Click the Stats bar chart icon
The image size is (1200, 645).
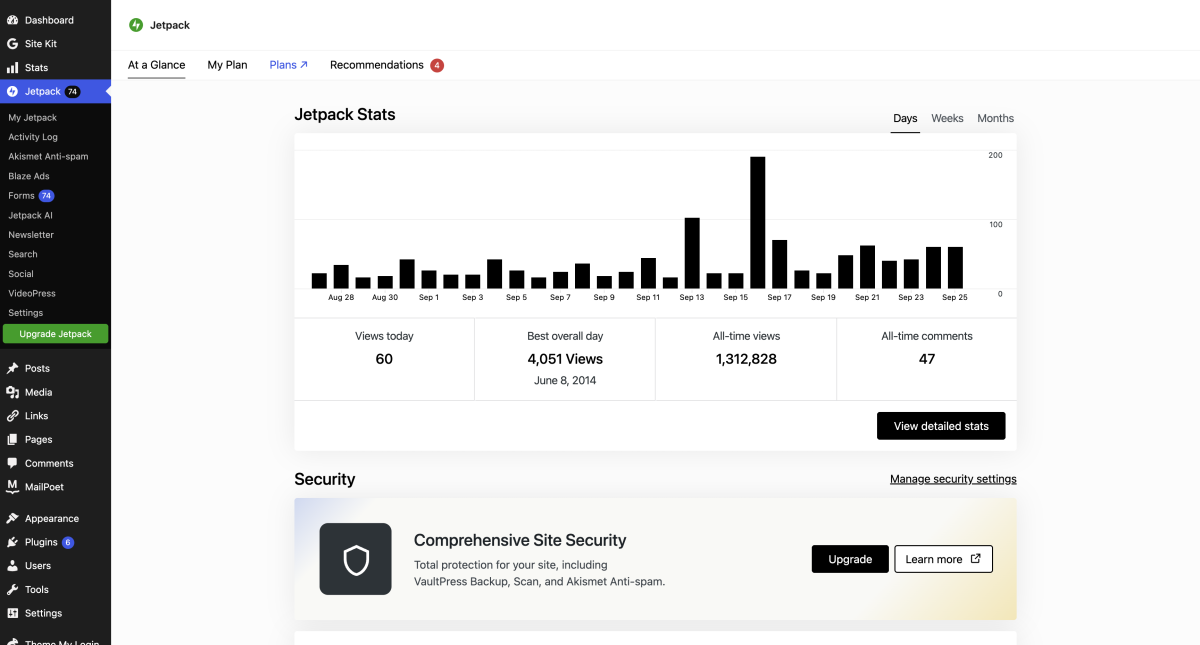pyautogui.click(x=13, y=68)
